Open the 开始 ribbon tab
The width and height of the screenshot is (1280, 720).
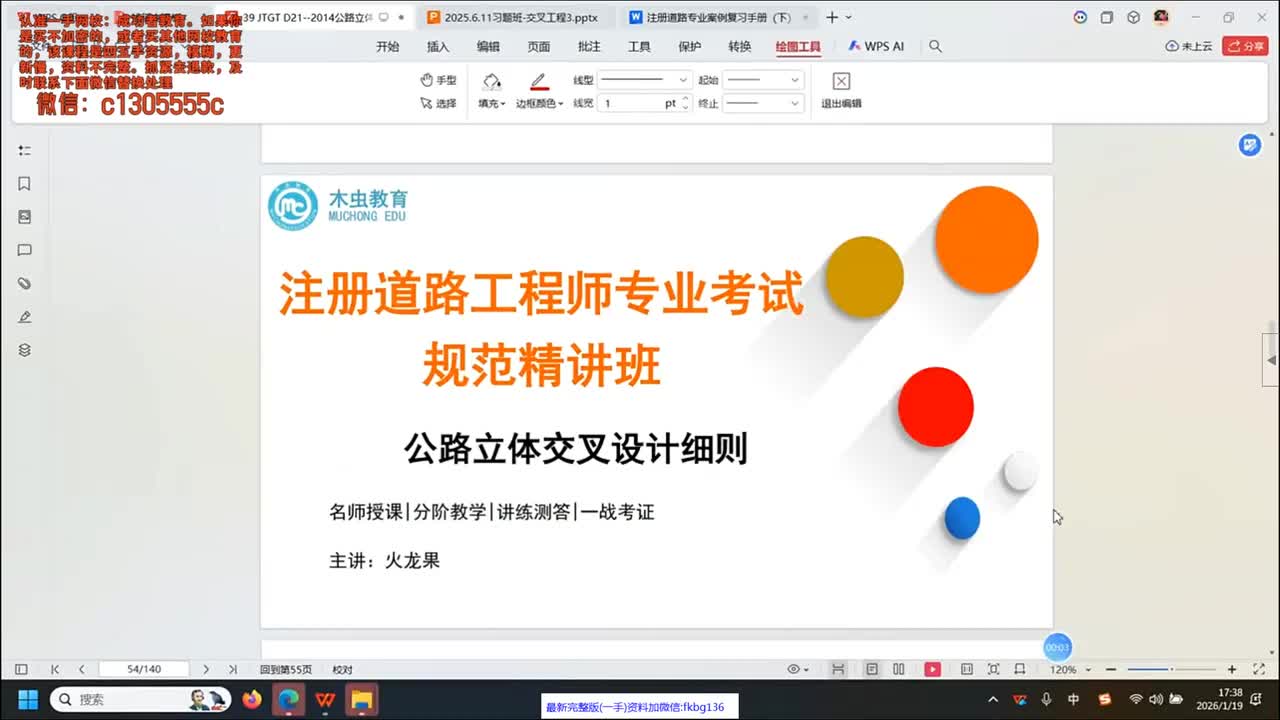click(x=387, y=46)
